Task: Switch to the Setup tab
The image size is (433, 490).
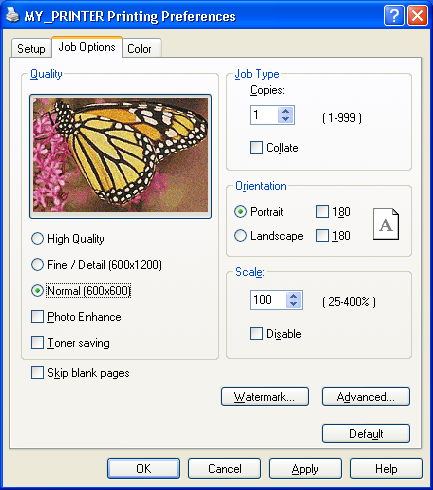Action: [31, 49]
